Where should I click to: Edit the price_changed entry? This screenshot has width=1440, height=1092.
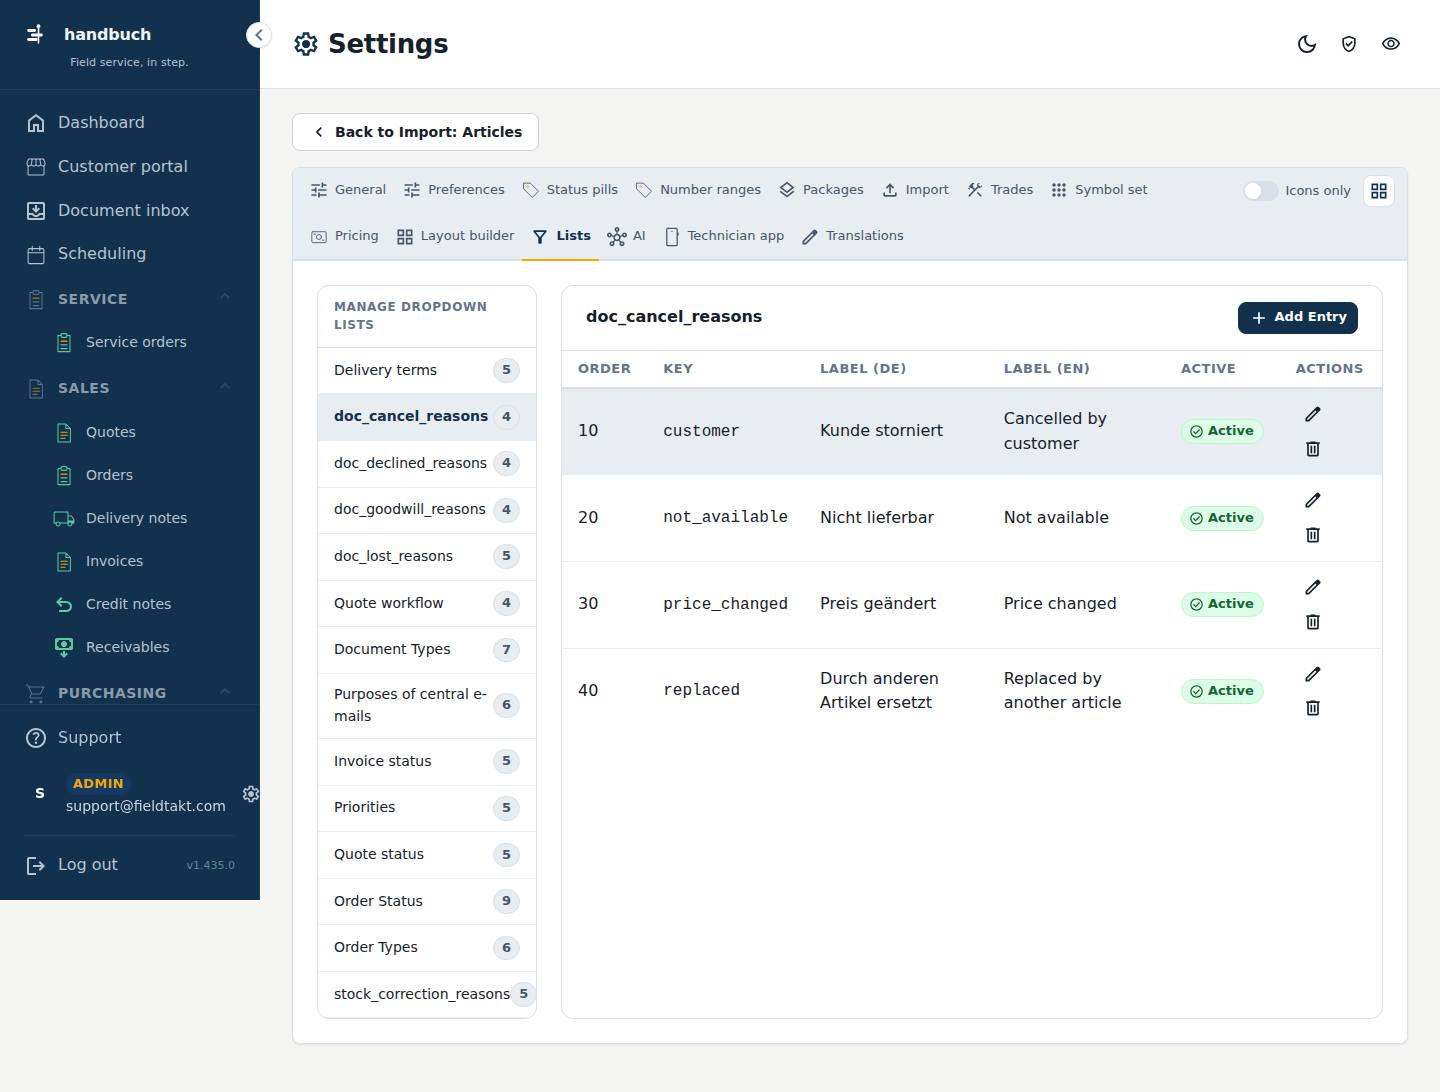[1313, 587]
